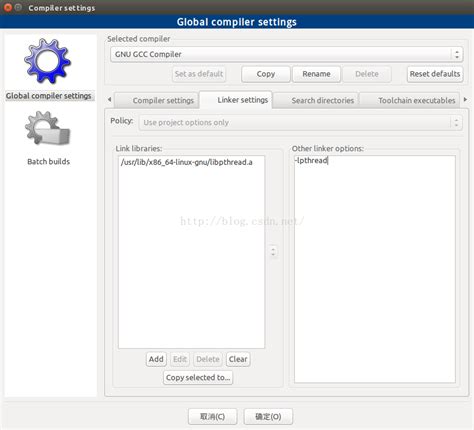Click Reset defaults button
Image resolution: width=474 pixels, height=430 pixels.
[435, 74]
